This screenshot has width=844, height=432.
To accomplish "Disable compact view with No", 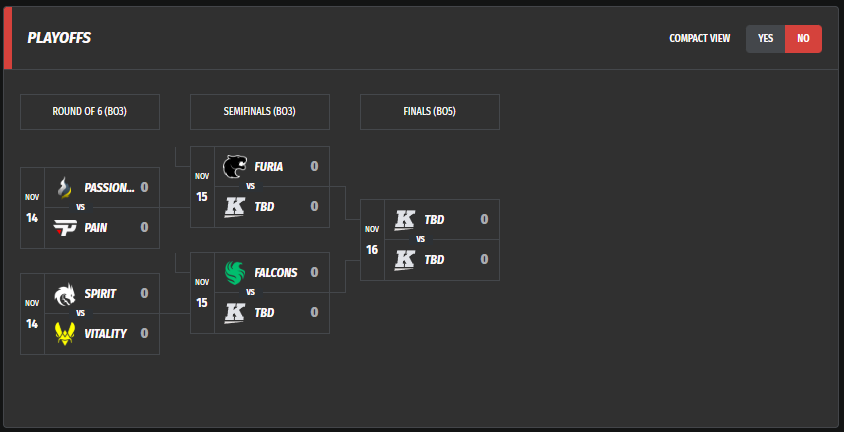I will click(x=803, y=39).
